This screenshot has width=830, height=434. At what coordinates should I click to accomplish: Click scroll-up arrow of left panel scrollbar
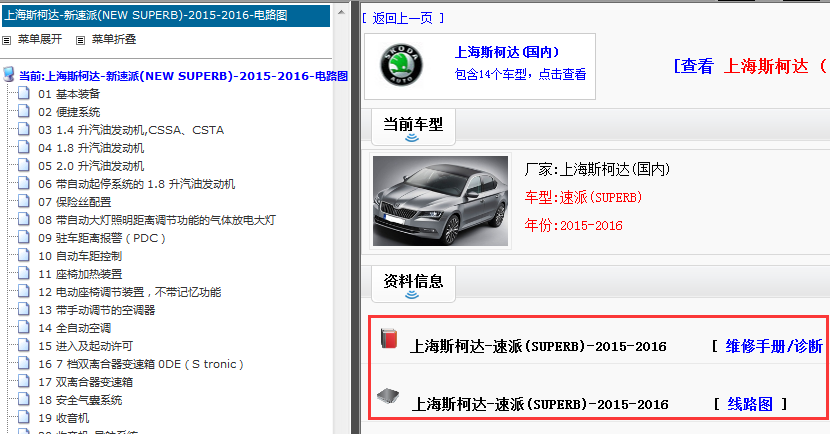[341, 12]
